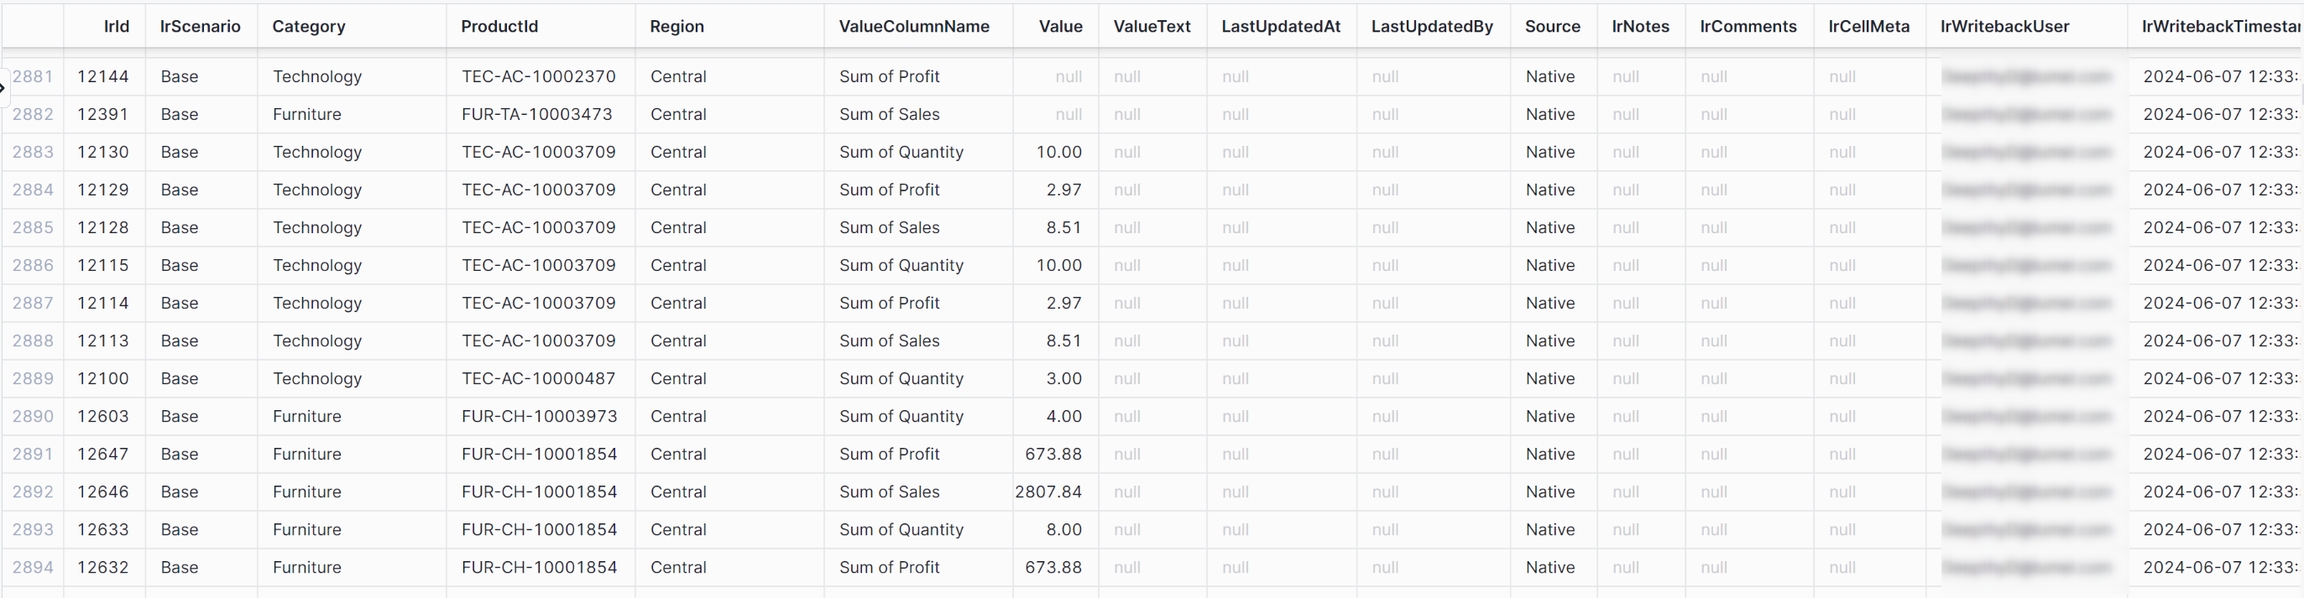Click the Value column header
Viewport: 2304px width, 598px height.
tap(1060, 27)
